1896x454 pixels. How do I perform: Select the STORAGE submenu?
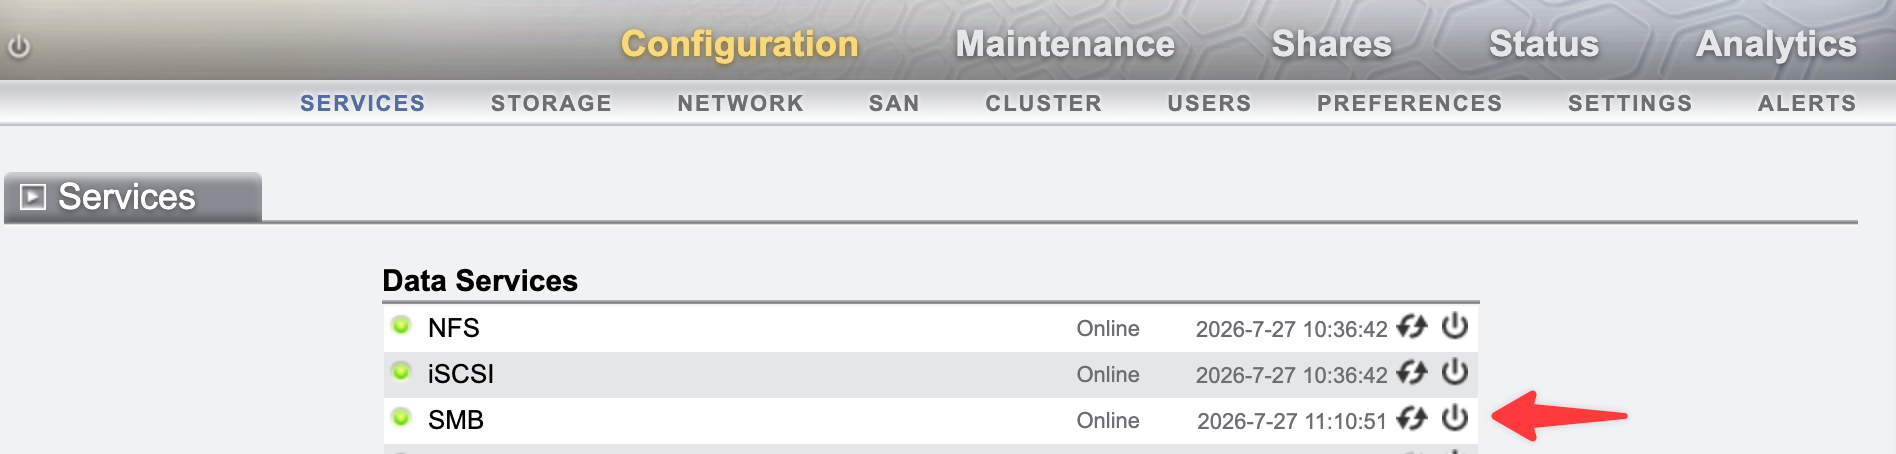pyautogui.click(x=551, y=103)
